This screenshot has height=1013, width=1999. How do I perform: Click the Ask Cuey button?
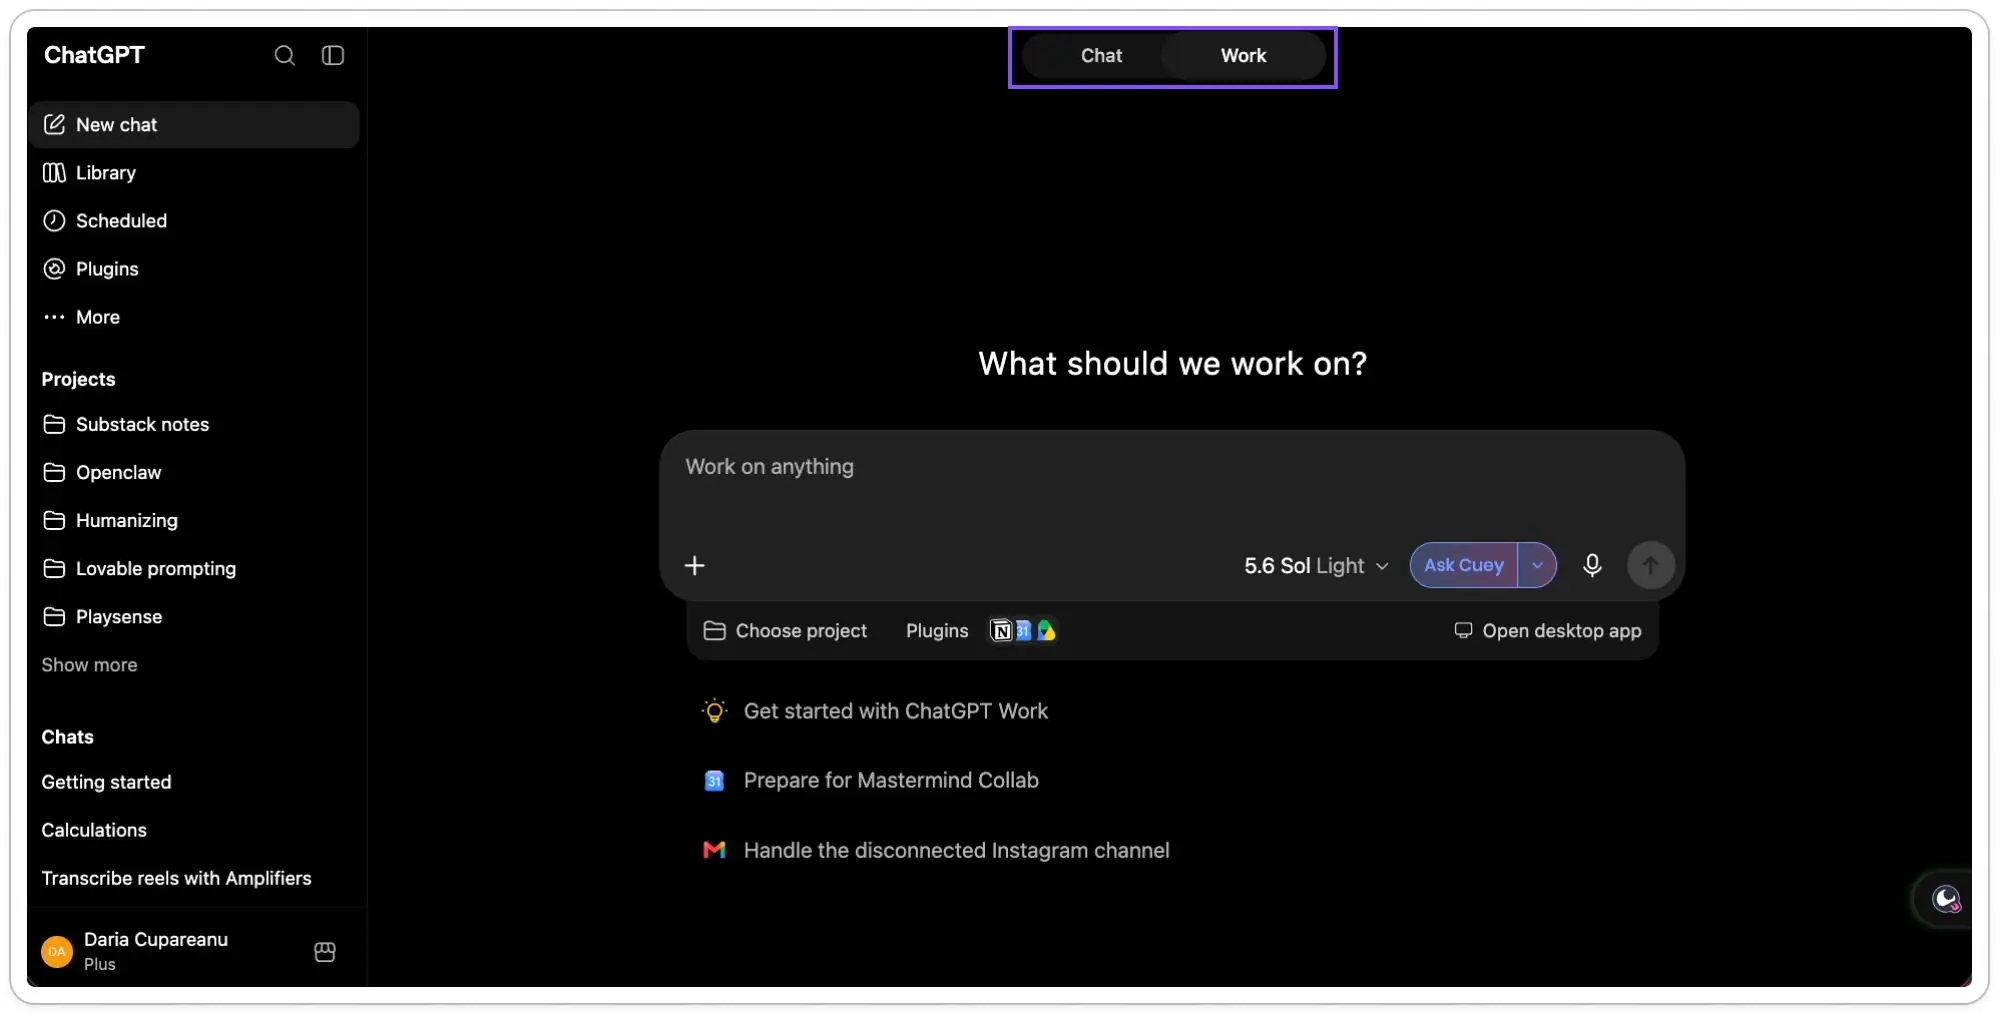[1464, 565]
